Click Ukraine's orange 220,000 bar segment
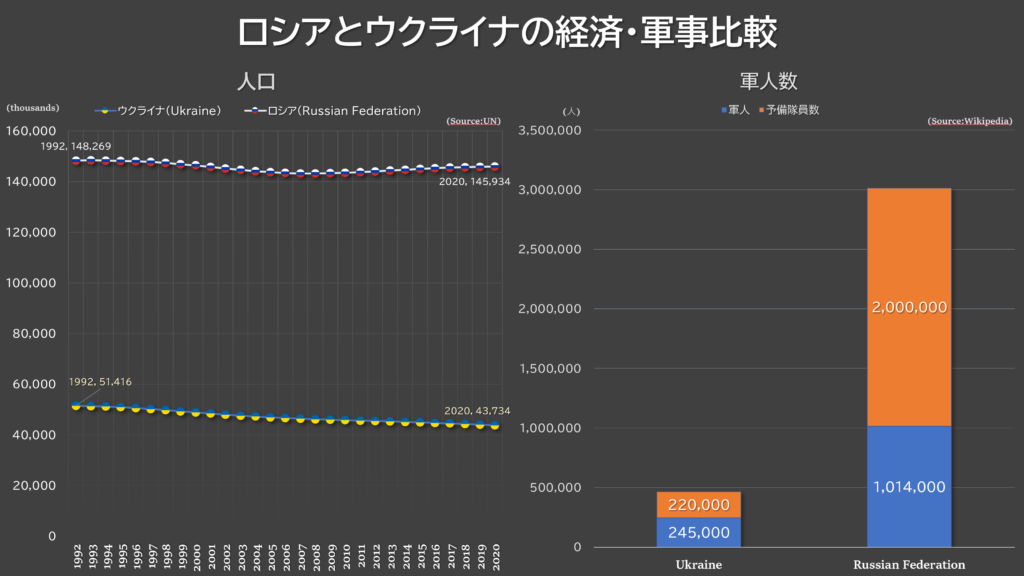Screen dimensions: 1024x576 click(x=699, y=505)
